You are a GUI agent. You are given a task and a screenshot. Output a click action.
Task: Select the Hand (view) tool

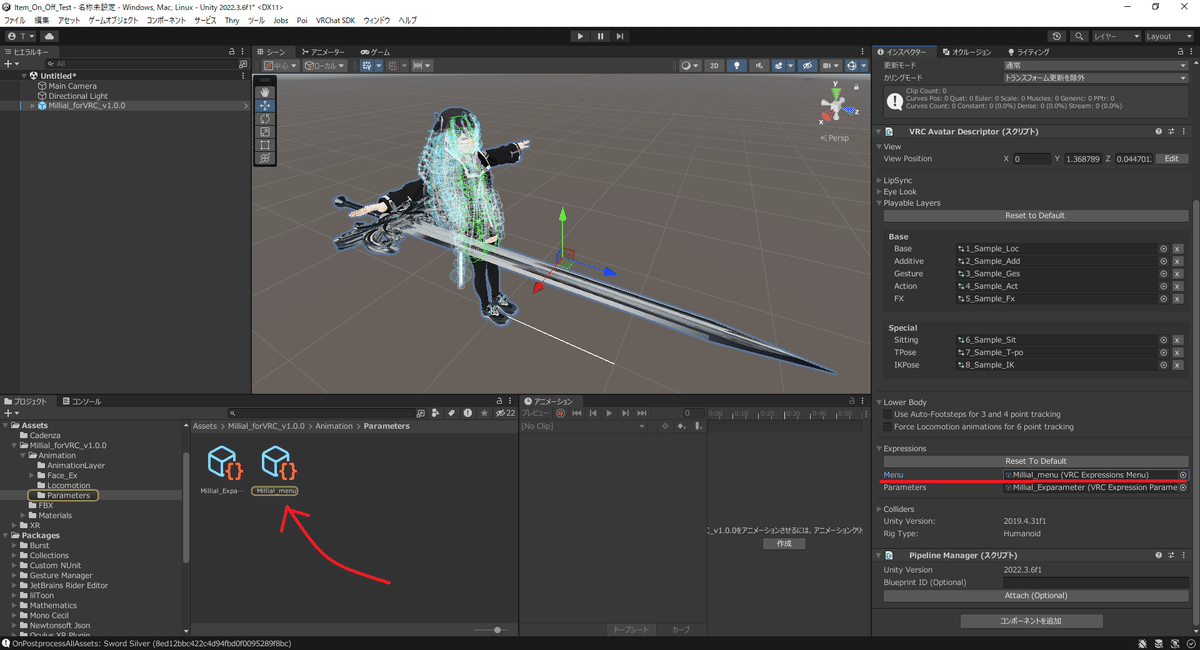pos(265,92)
